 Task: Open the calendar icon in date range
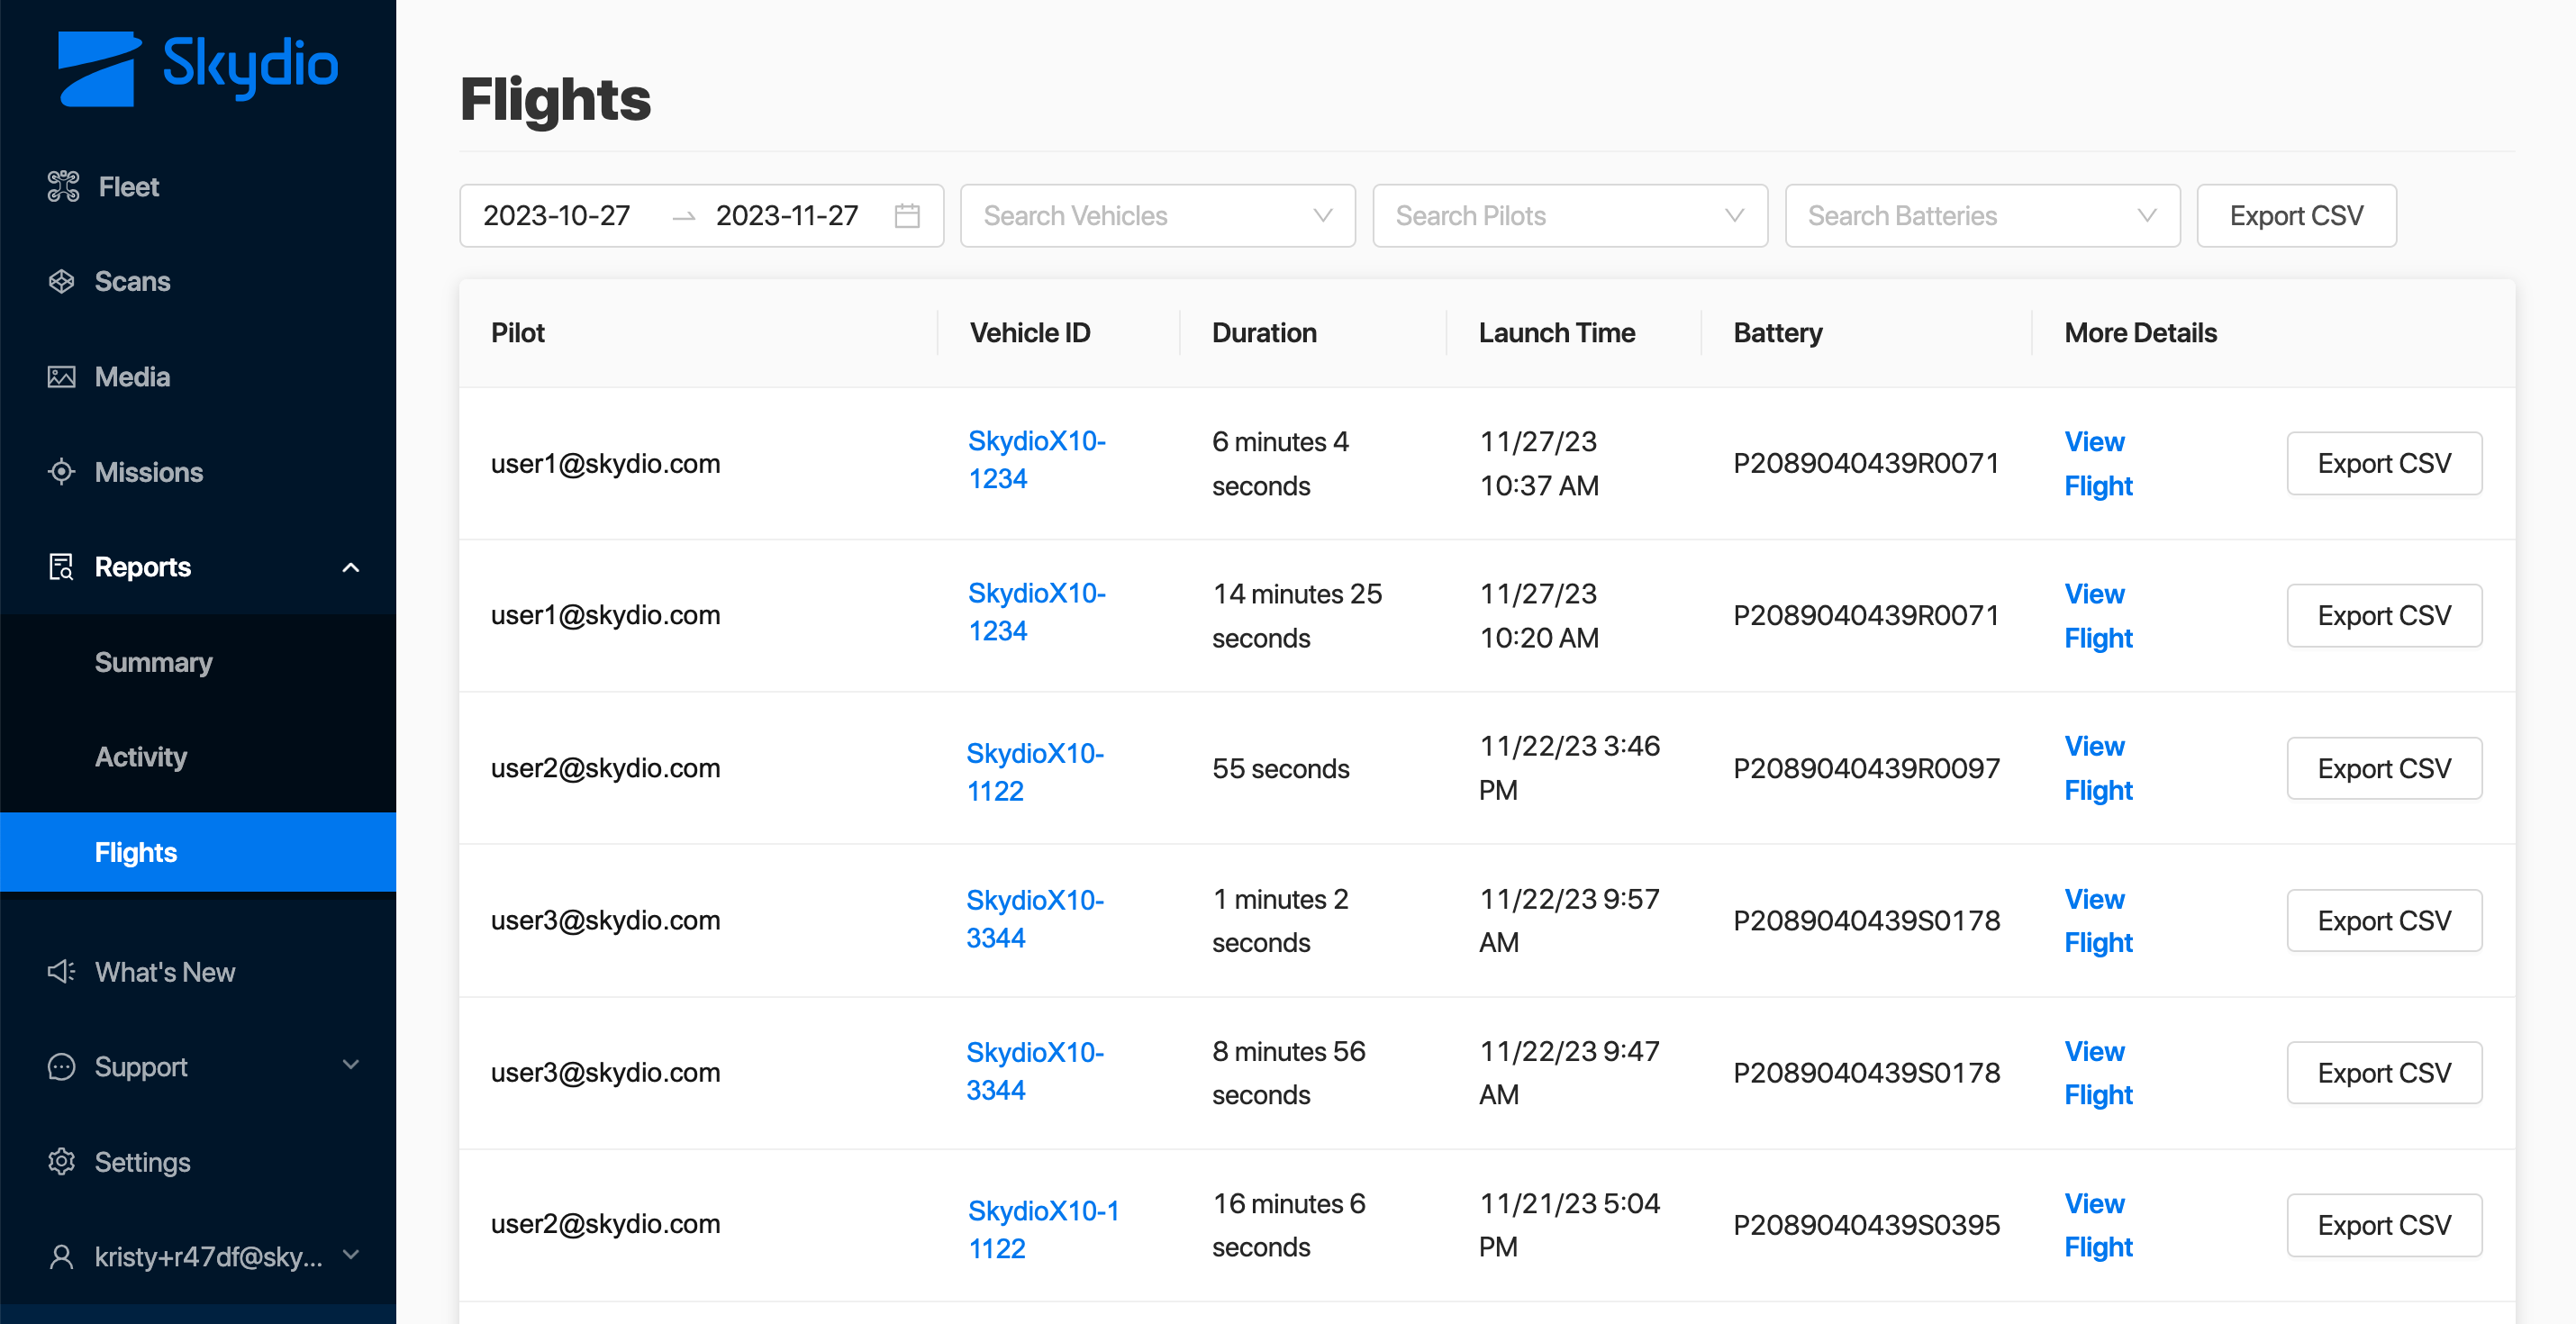pos(907,216)
